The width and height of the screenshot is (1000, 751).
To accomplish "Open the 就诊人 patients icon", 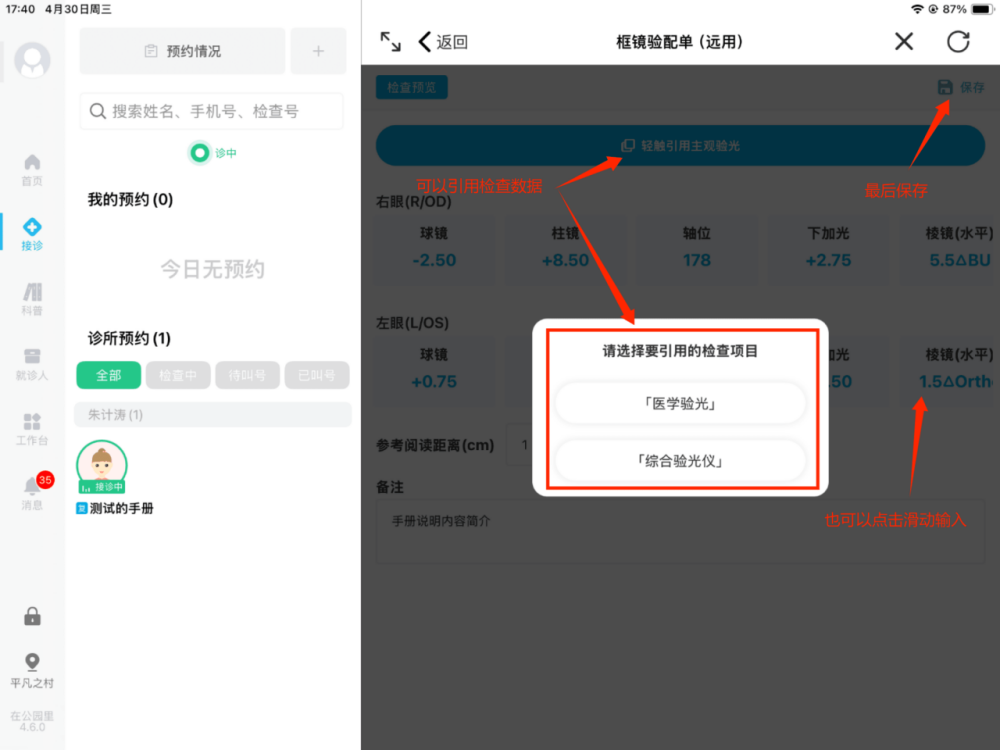I will (32, 364).
